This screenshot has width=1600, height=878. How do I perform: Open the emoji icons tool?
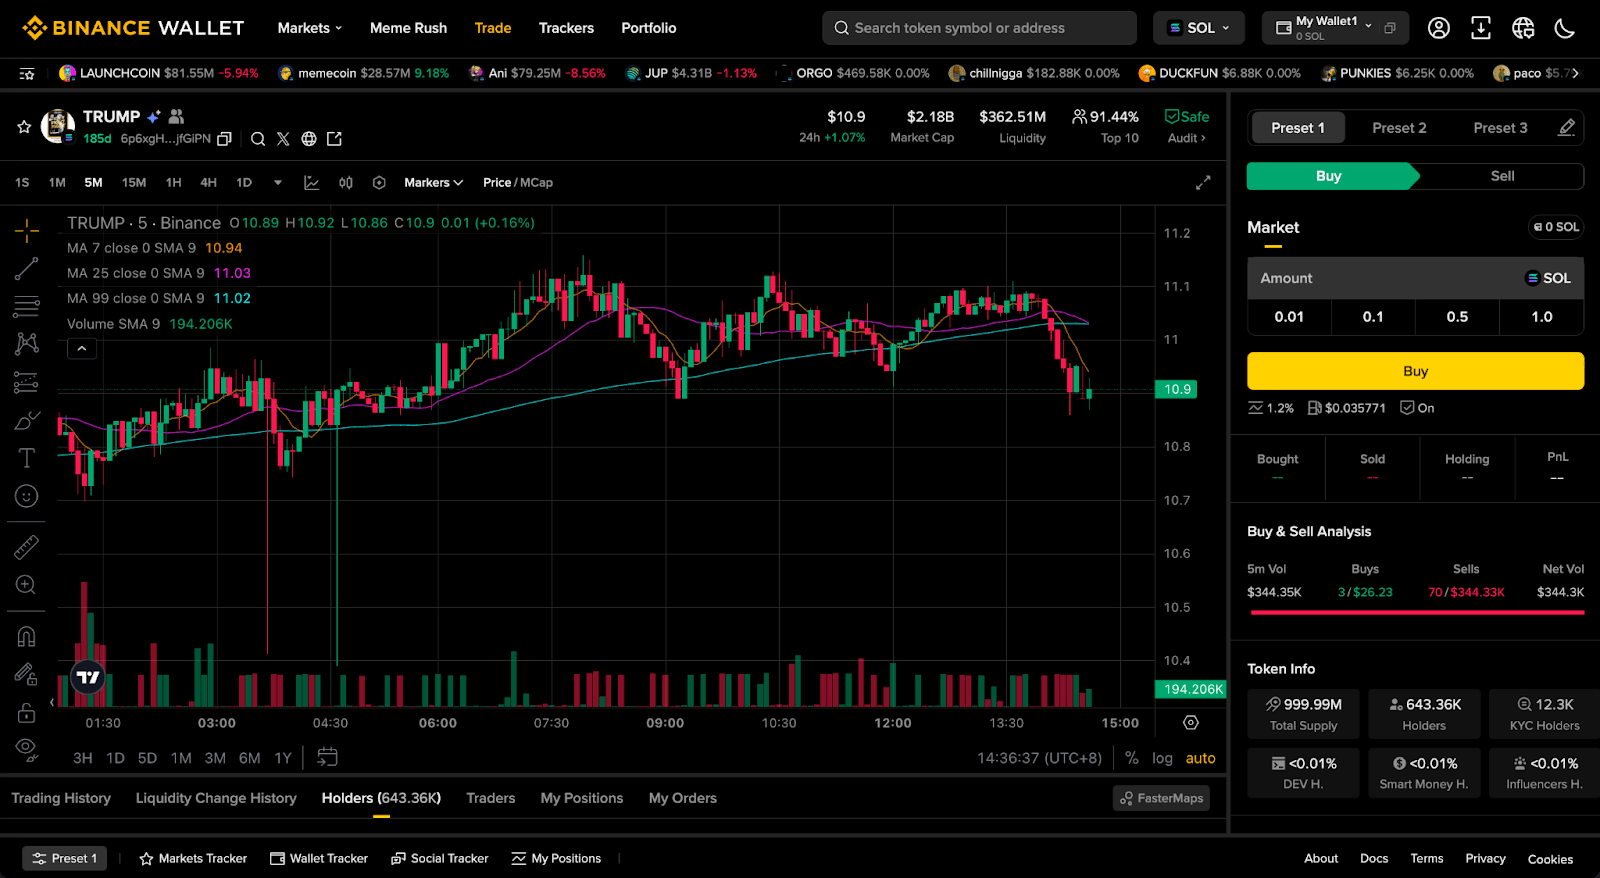tap(27, 496)
